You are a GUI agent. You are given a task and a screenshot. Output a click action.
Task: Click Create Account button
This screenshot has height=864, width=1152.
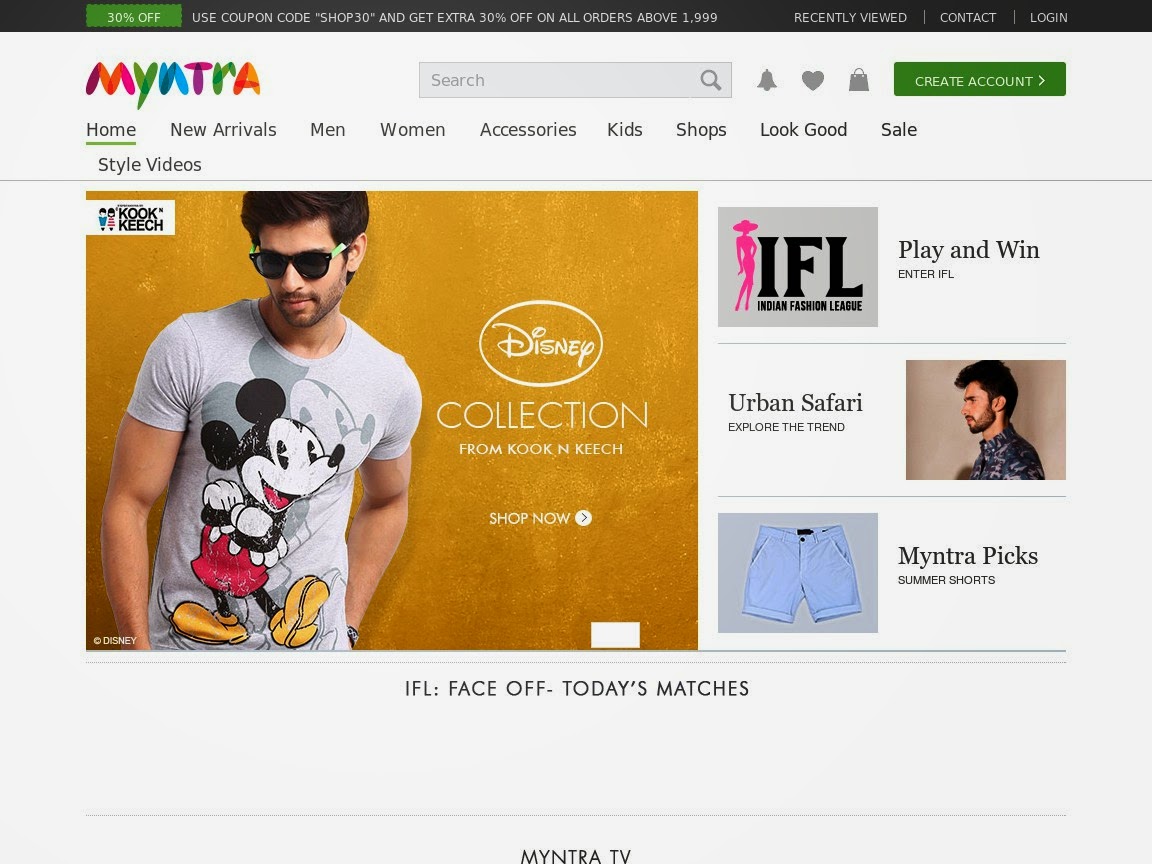click(x=979, y=79)
